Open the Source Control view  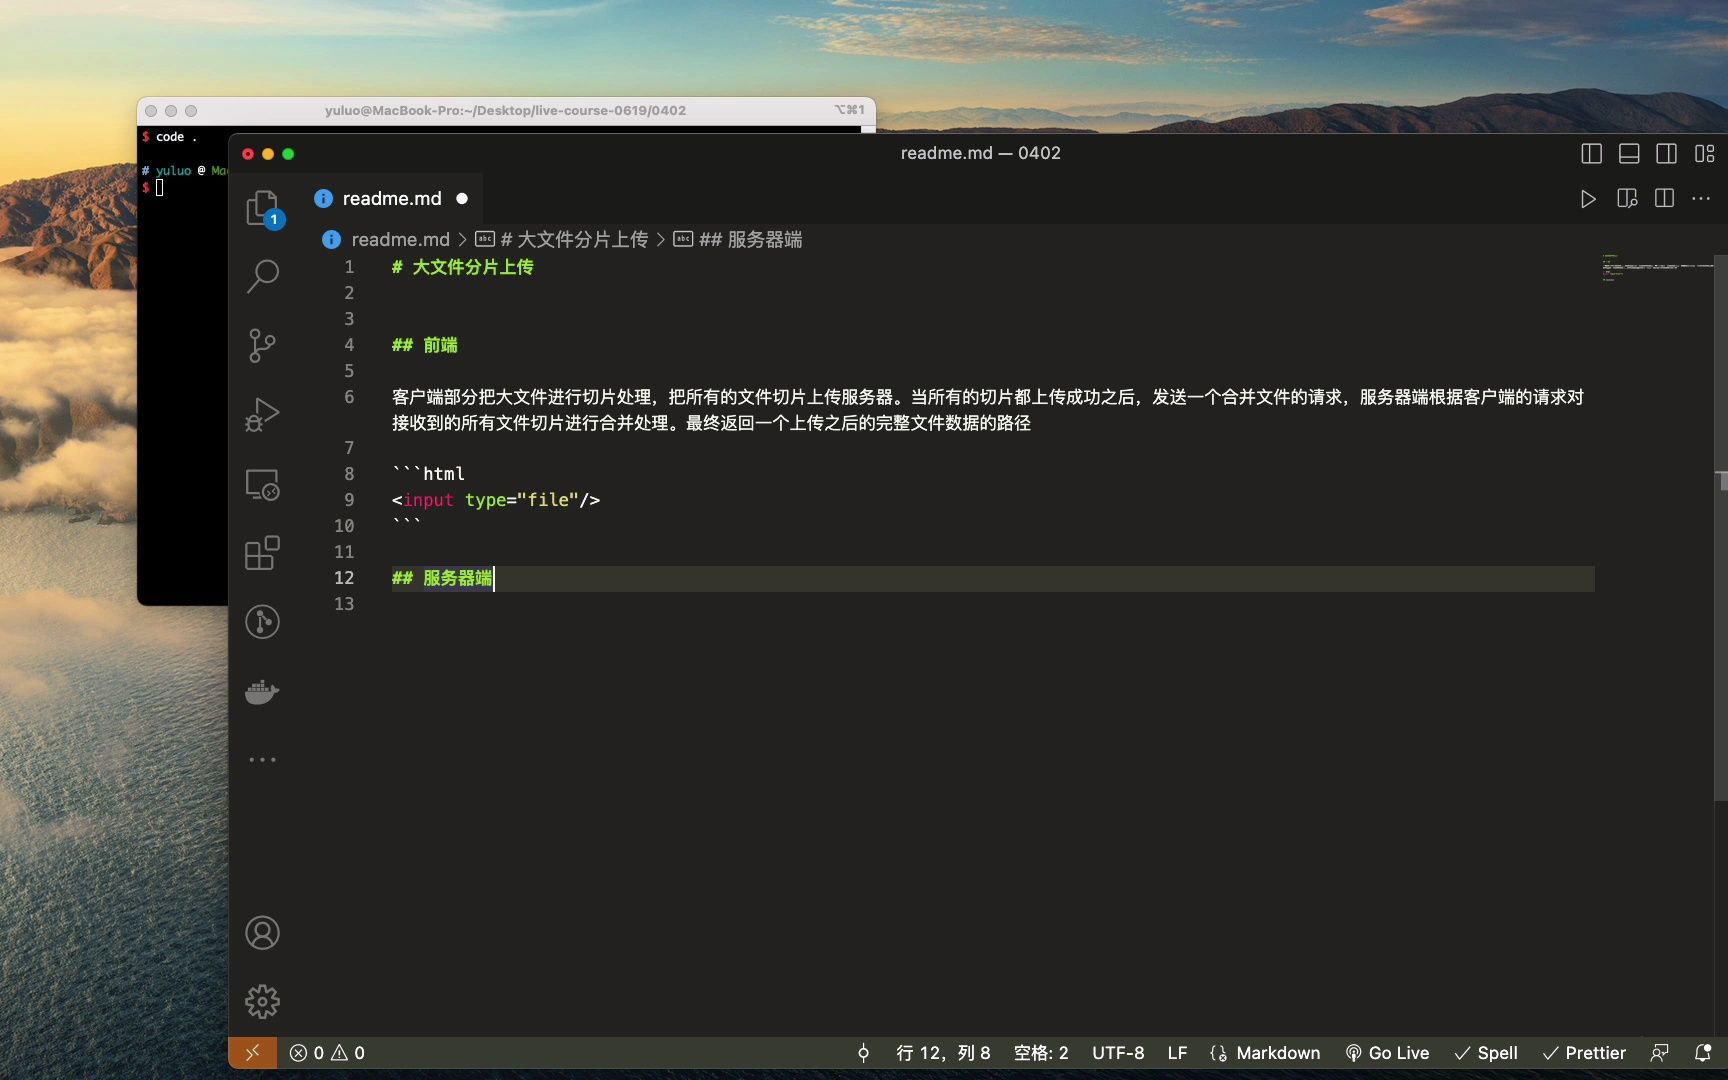pos(263,345)
